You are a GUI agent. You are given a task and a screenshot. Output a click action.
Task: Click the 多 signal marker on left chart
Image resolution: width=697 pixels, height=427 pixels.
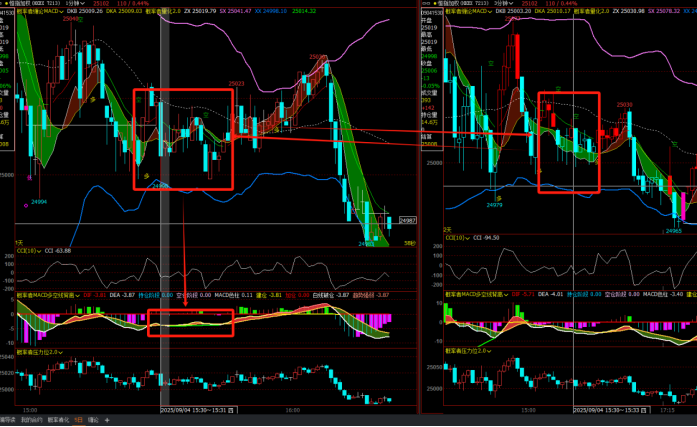148,176
